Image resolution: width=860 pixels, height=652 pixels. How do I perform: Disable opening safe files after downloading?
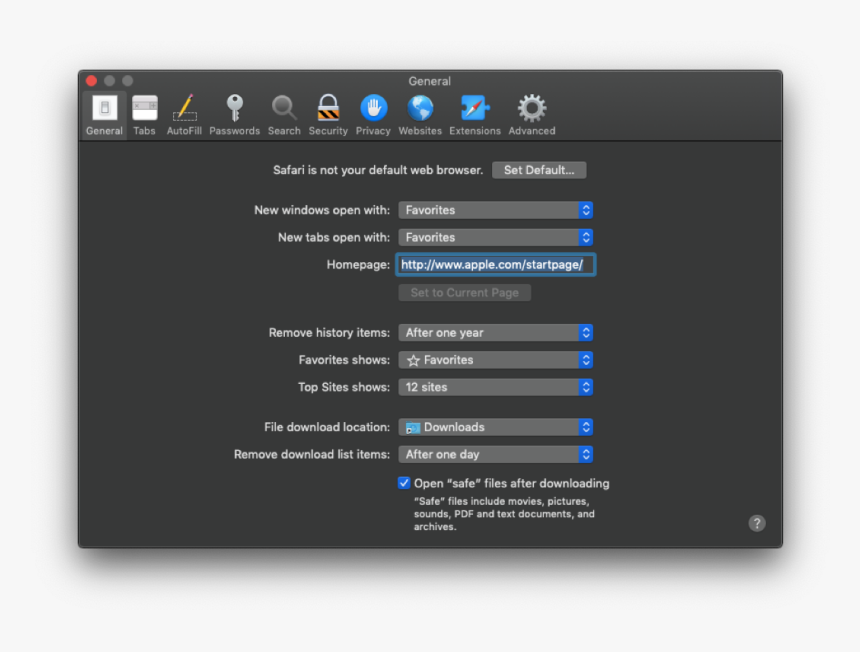tap(403, 483)
